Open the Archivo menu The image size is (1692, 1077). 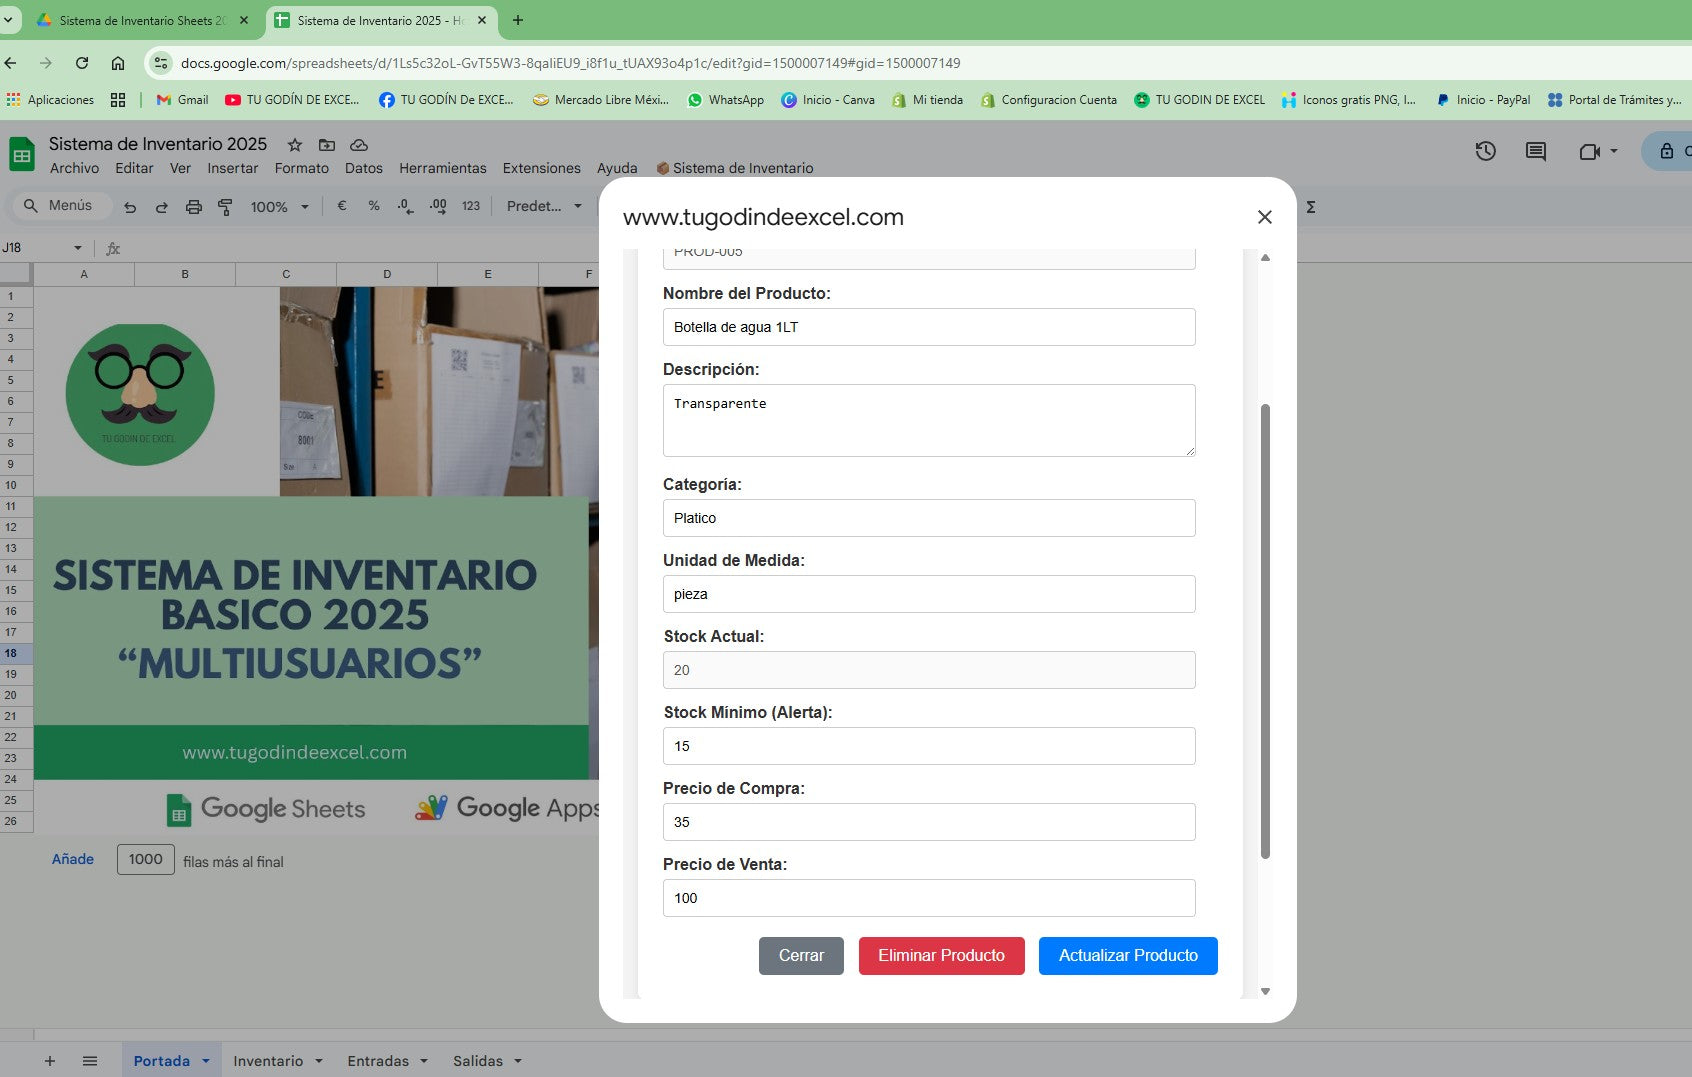(74, 168)
